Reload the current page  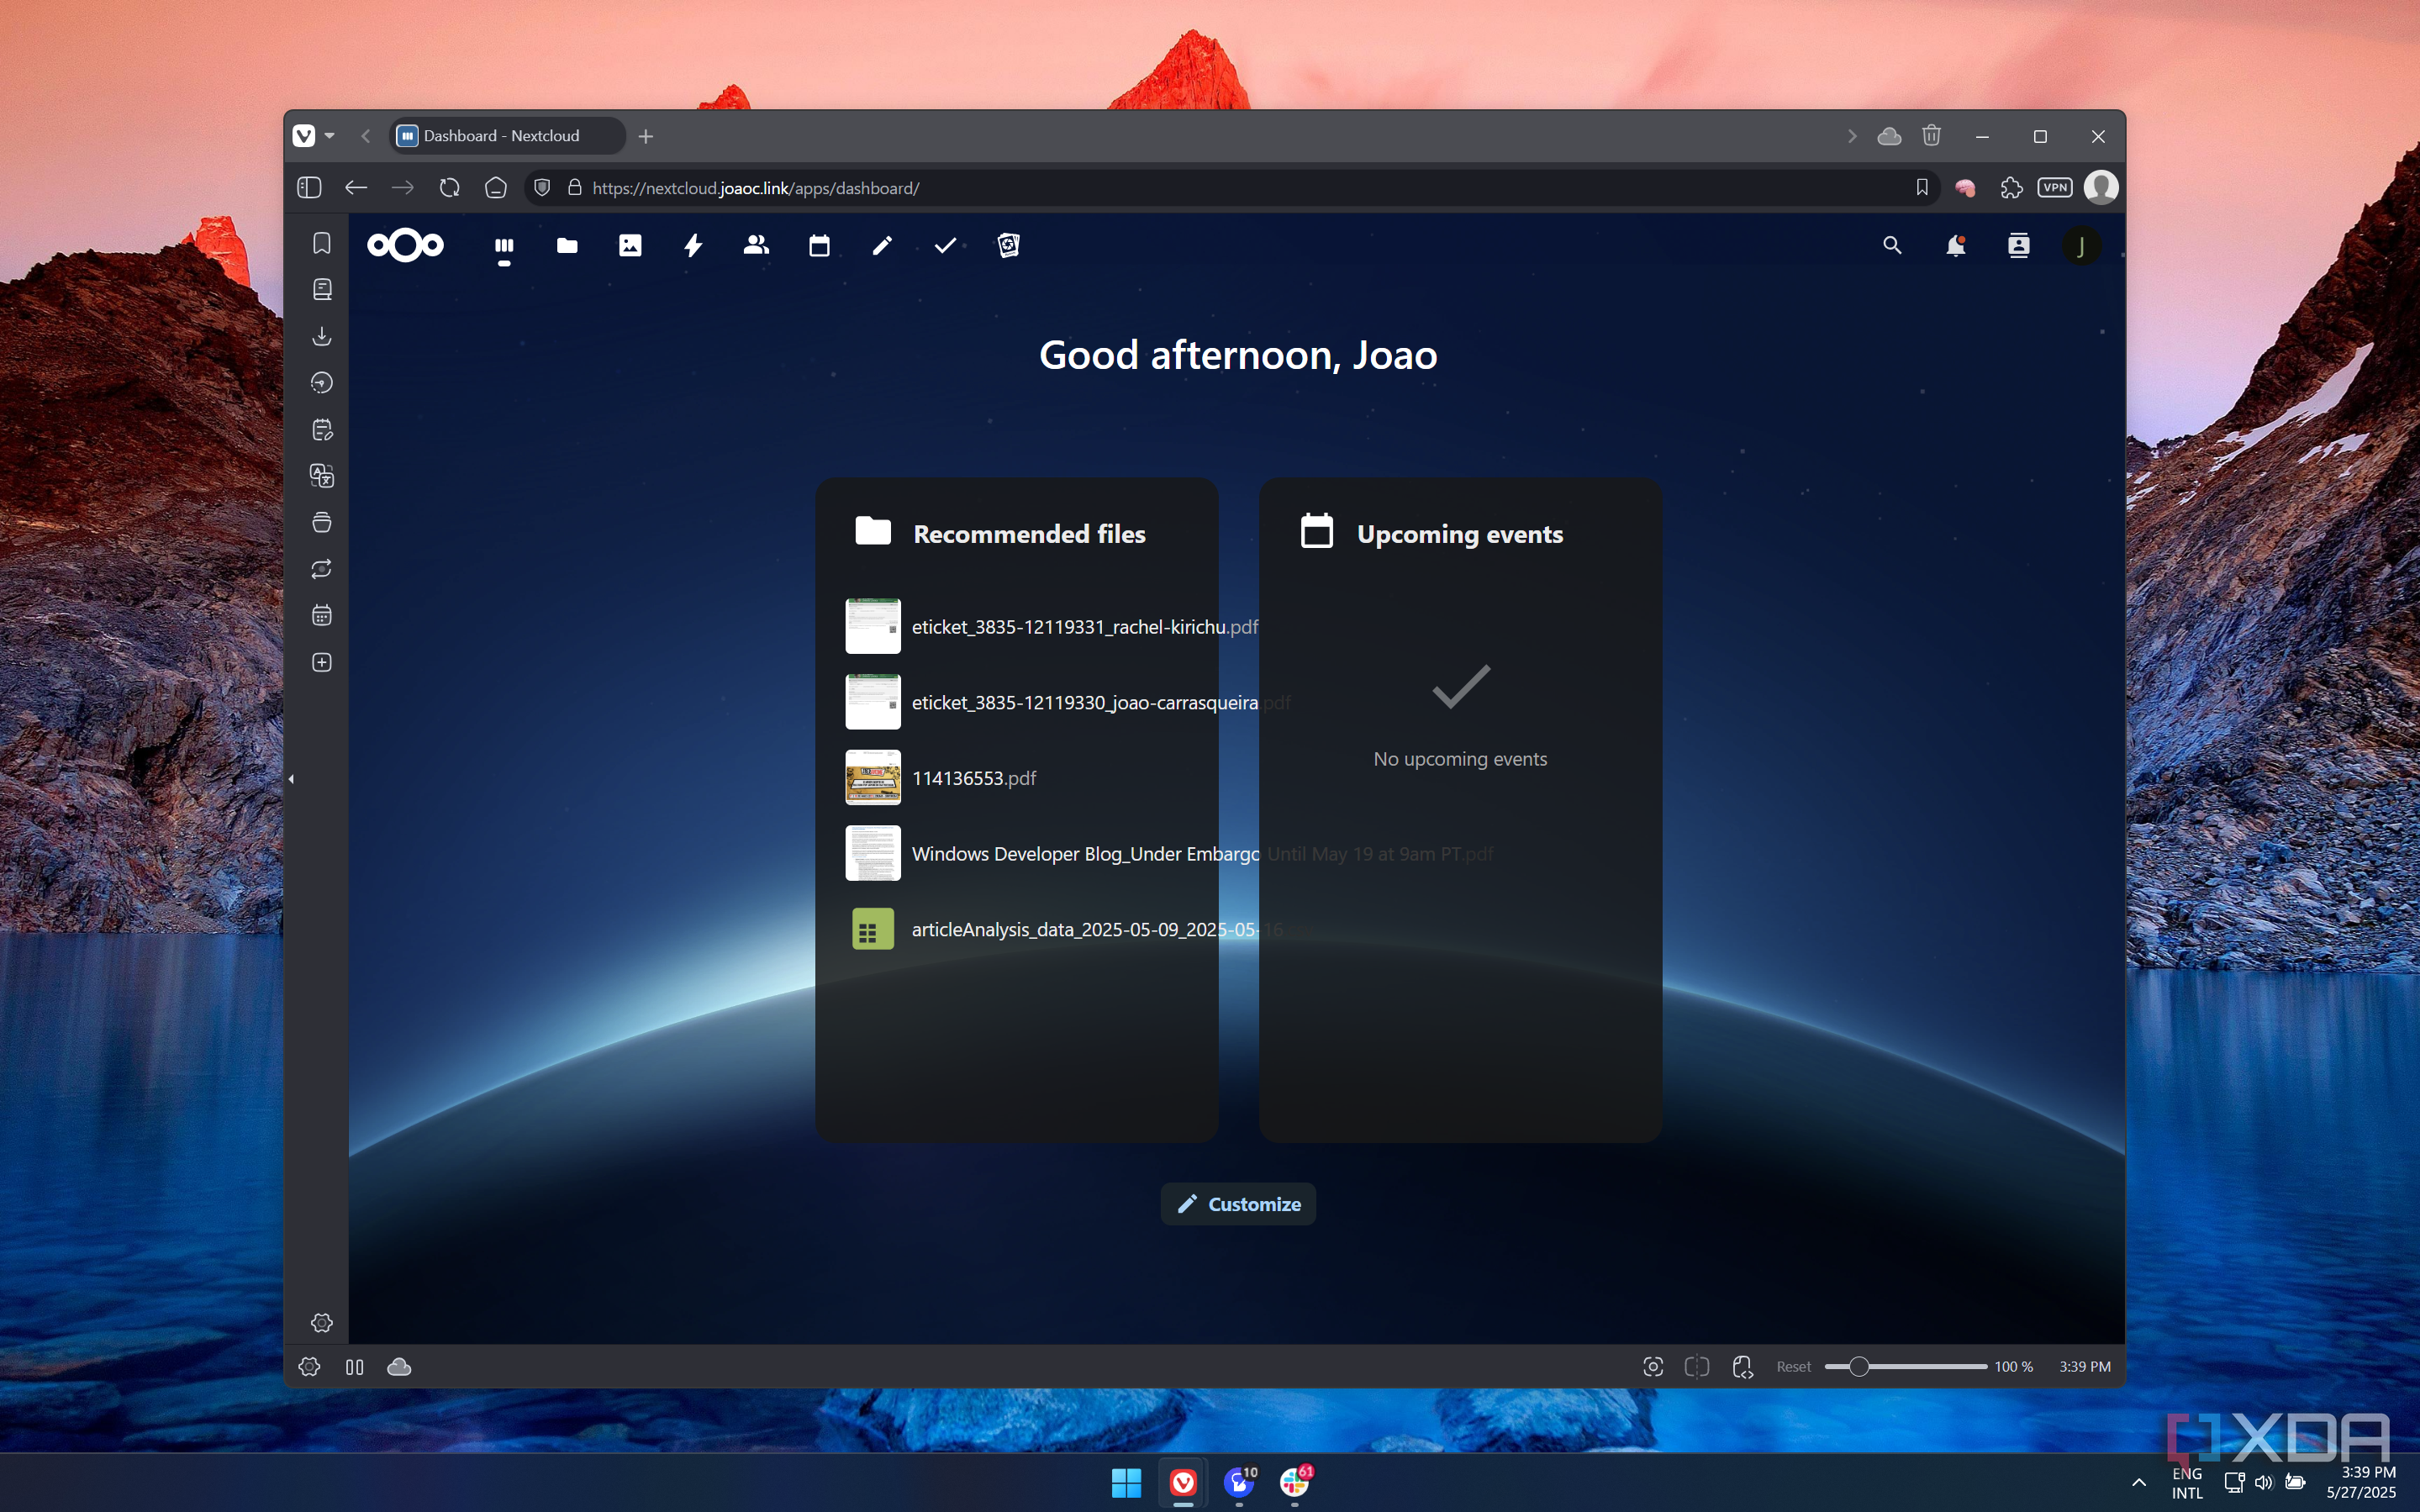(449, 187)
